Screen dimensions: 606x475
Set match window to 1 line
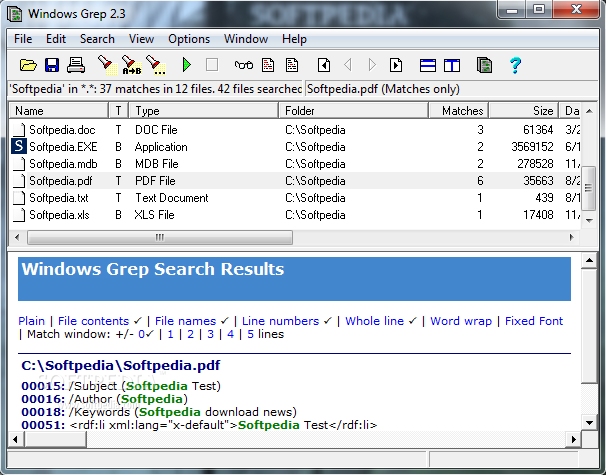[170, 334]
